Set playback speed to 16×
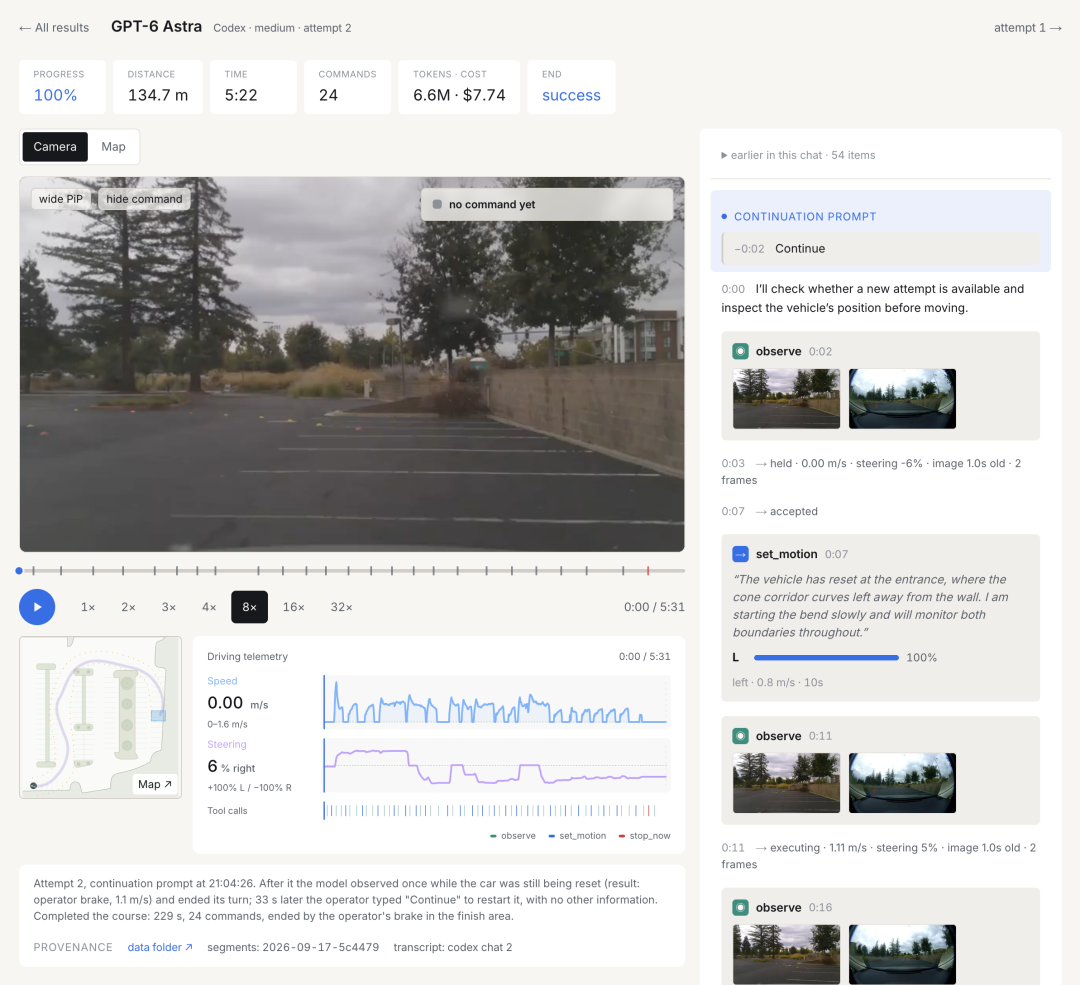Image resolution: width=1080 pixels, height=985 pixels. click(293, 607)
